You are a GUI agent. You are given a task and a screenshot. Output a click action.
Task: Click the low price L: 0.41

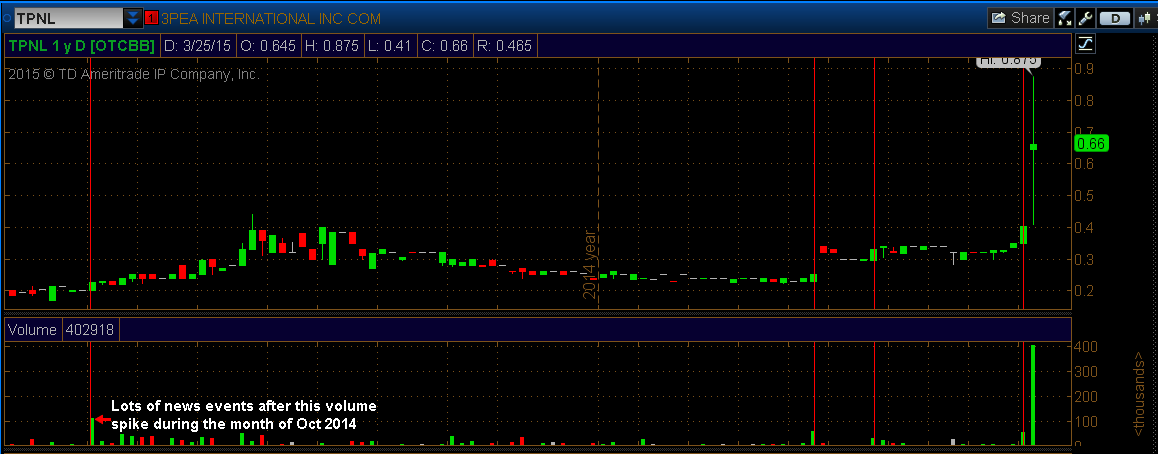390,46
